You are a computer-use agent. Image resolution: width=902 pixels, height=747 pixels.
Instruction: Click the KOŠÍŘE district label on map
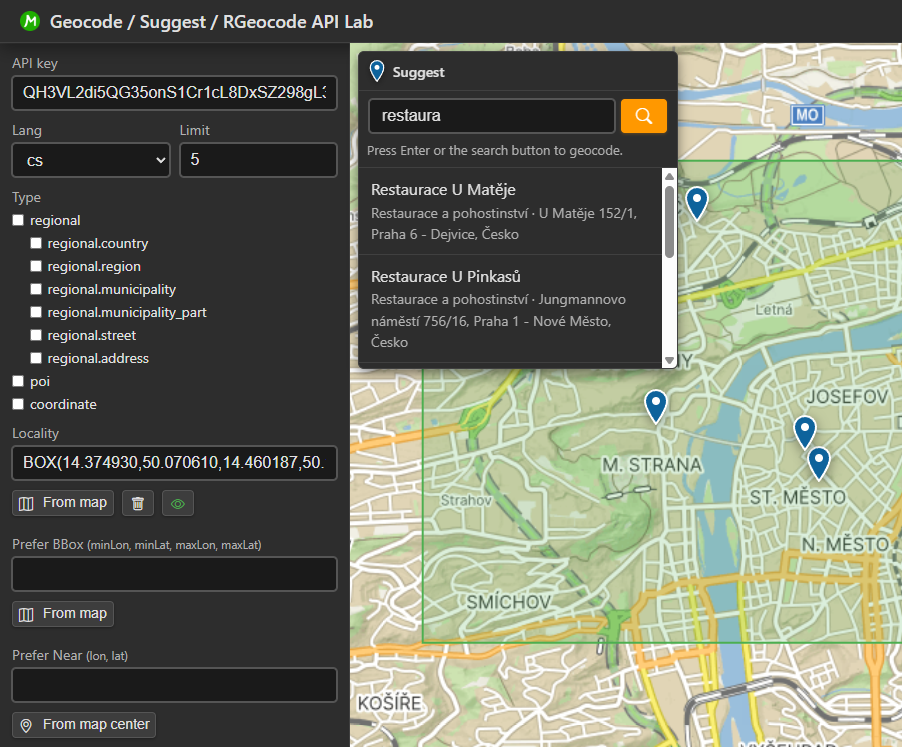click(389, 703)
